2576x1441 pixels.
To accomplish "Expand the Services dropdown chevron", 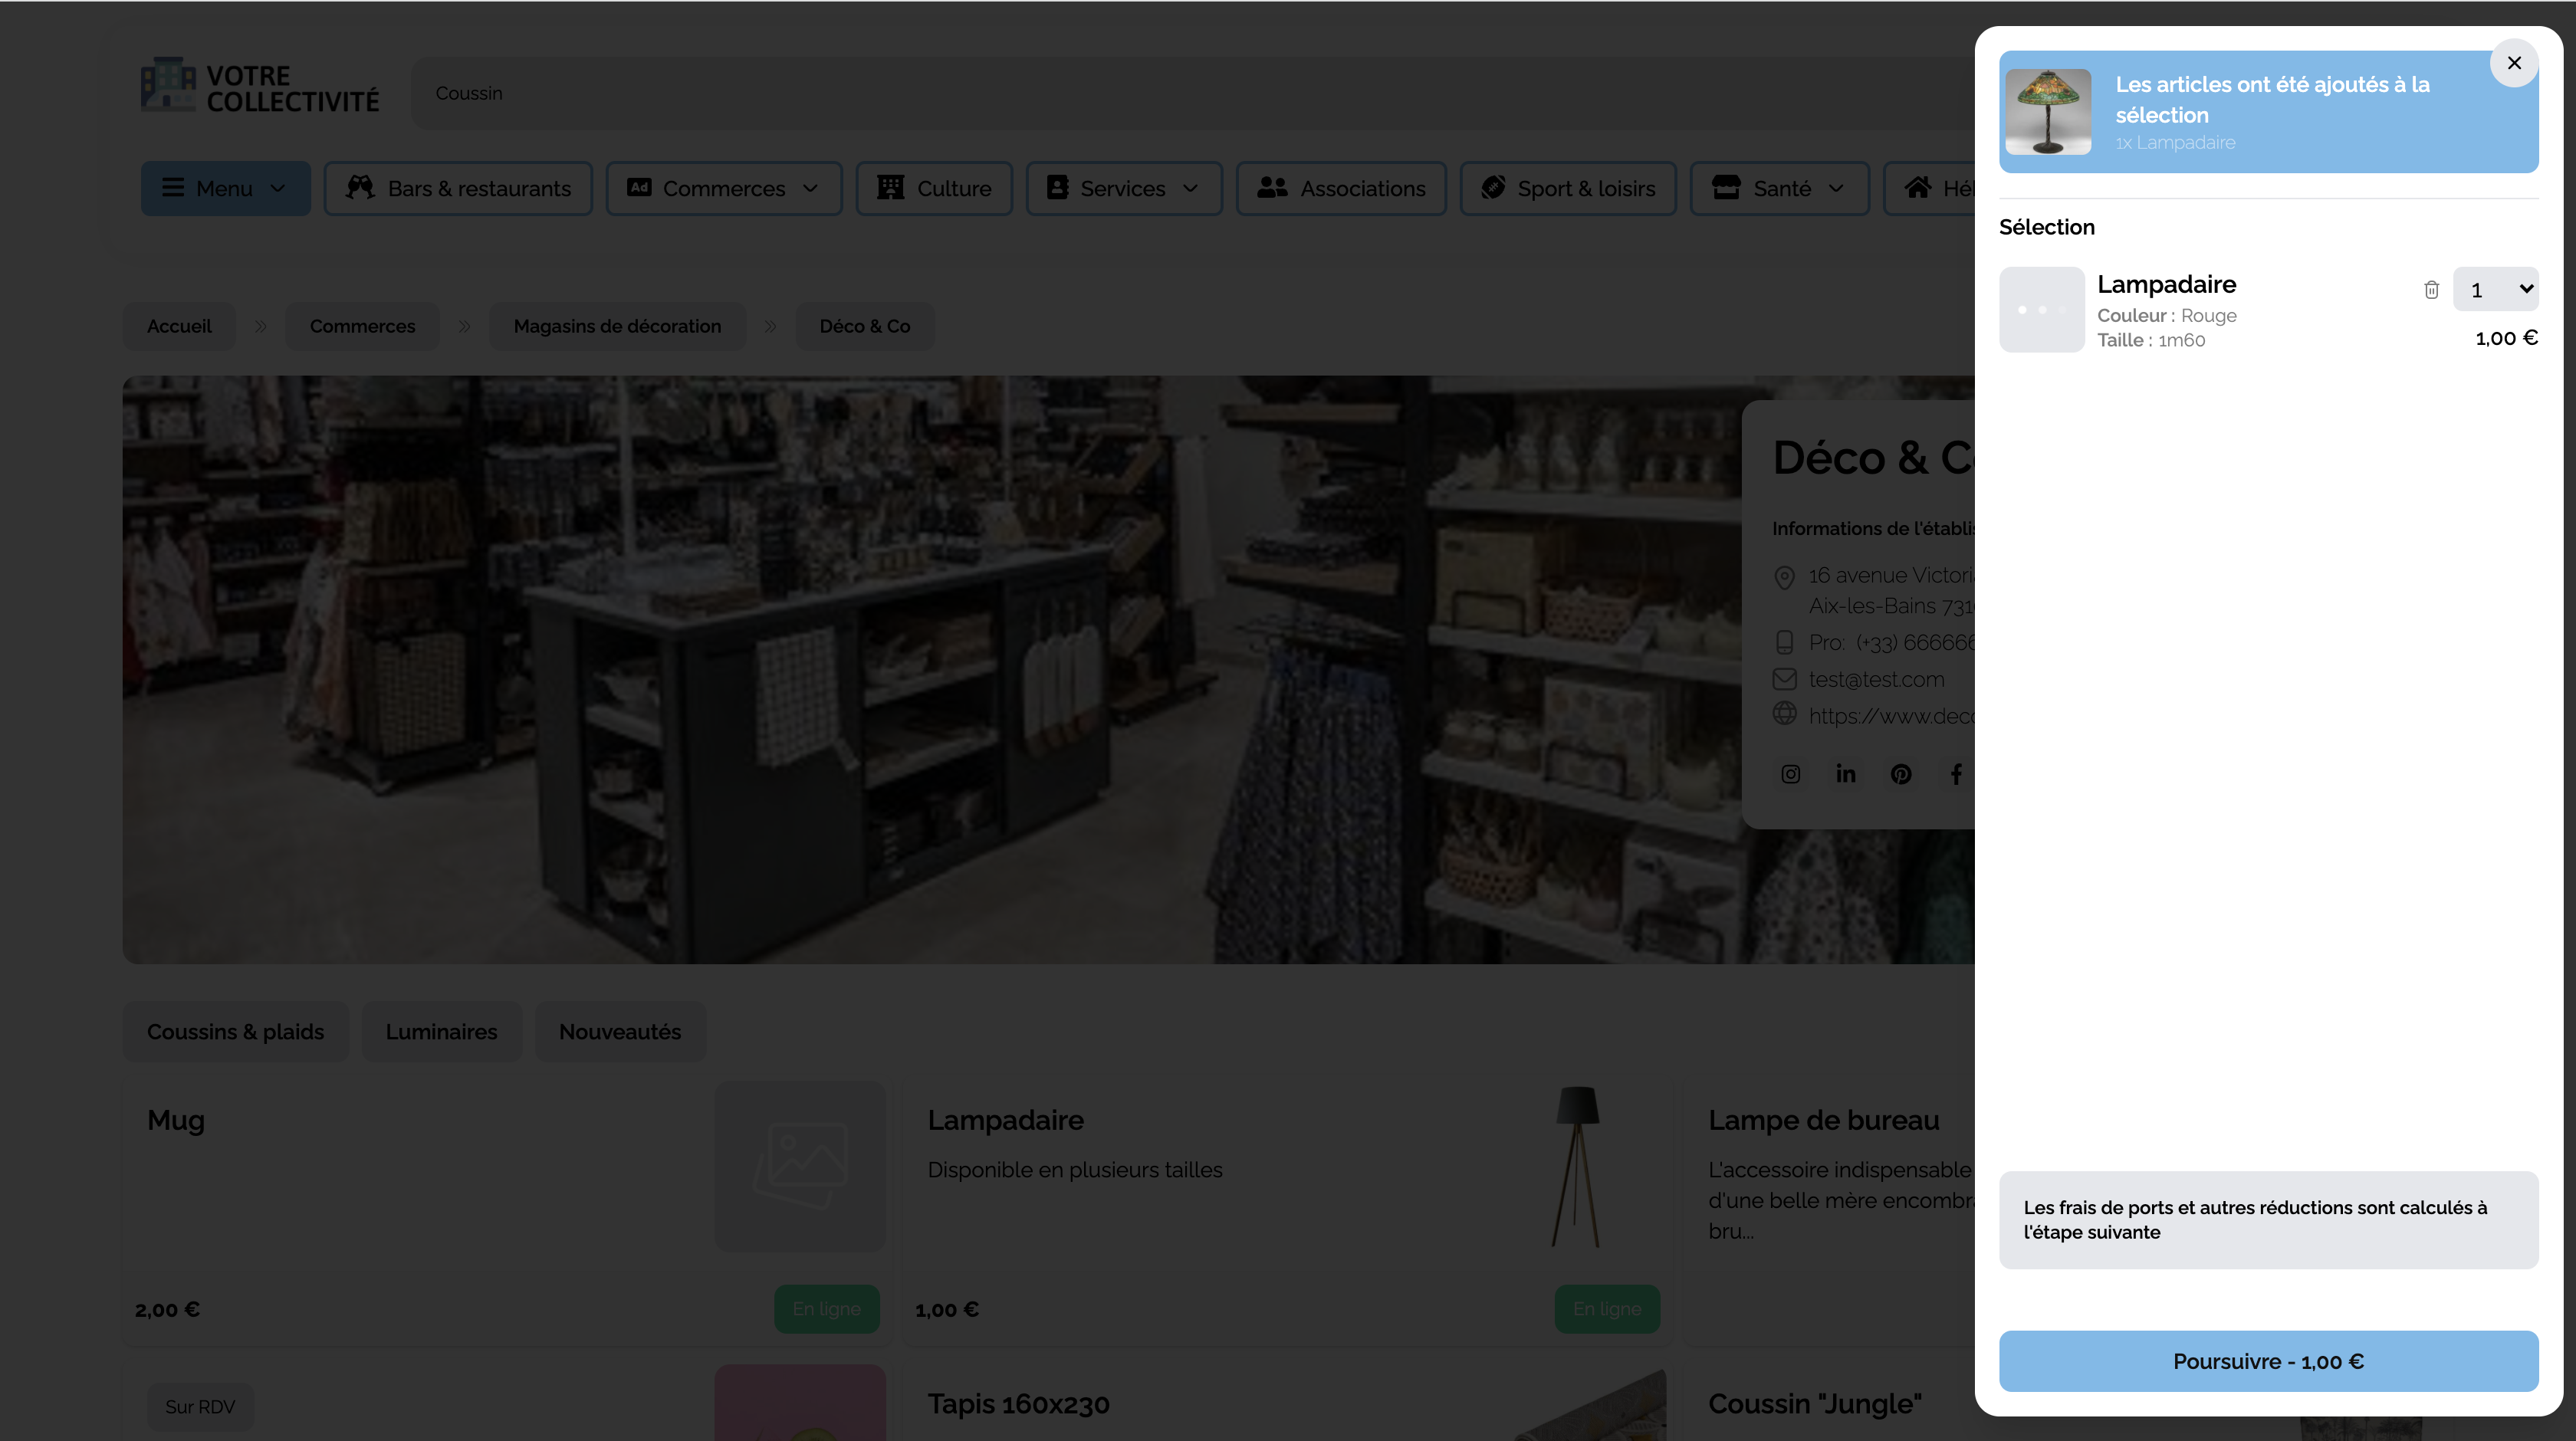I will pos(1190,188).
